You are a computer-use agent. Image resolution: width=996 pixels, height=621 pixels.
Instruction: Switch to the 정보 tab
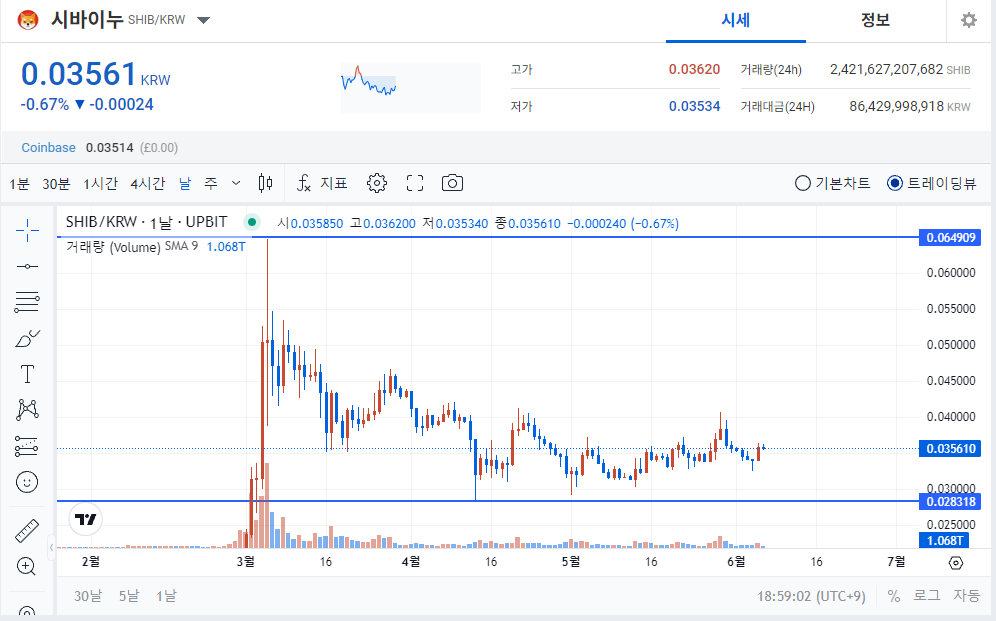pos(875,21)
